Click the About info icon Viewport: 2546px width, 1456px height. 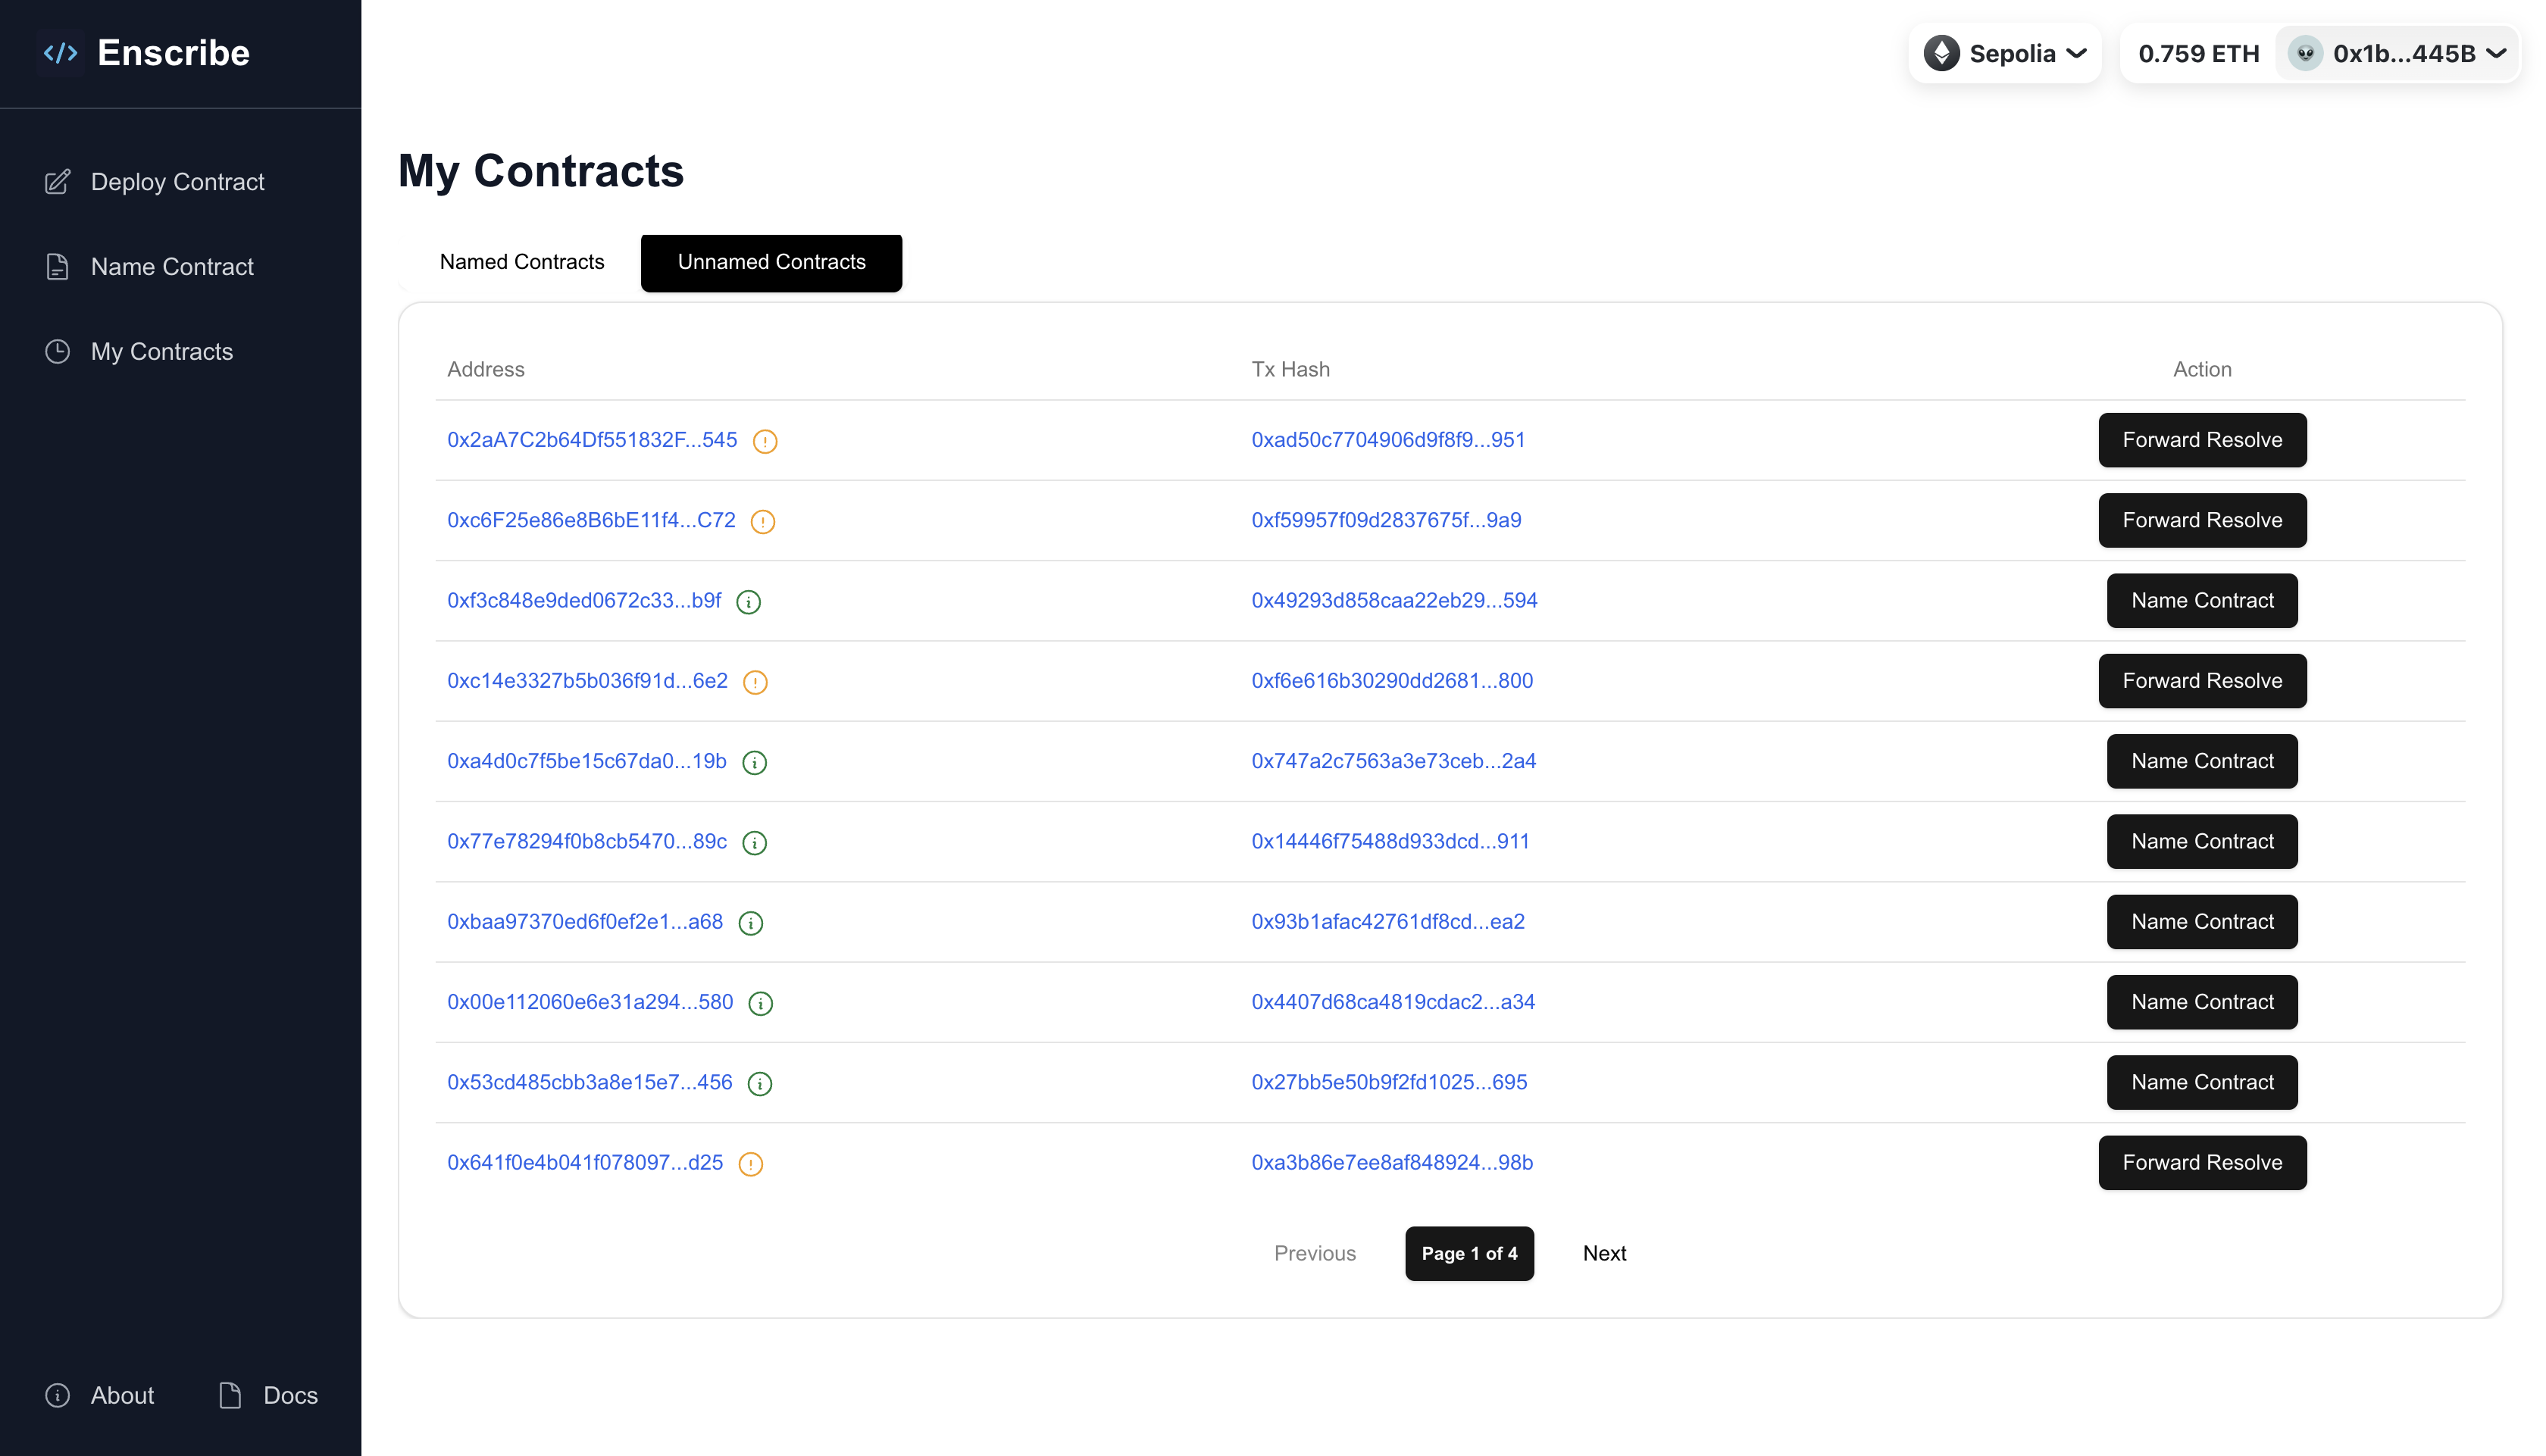pyautogui.click(x=58, y=1395)
